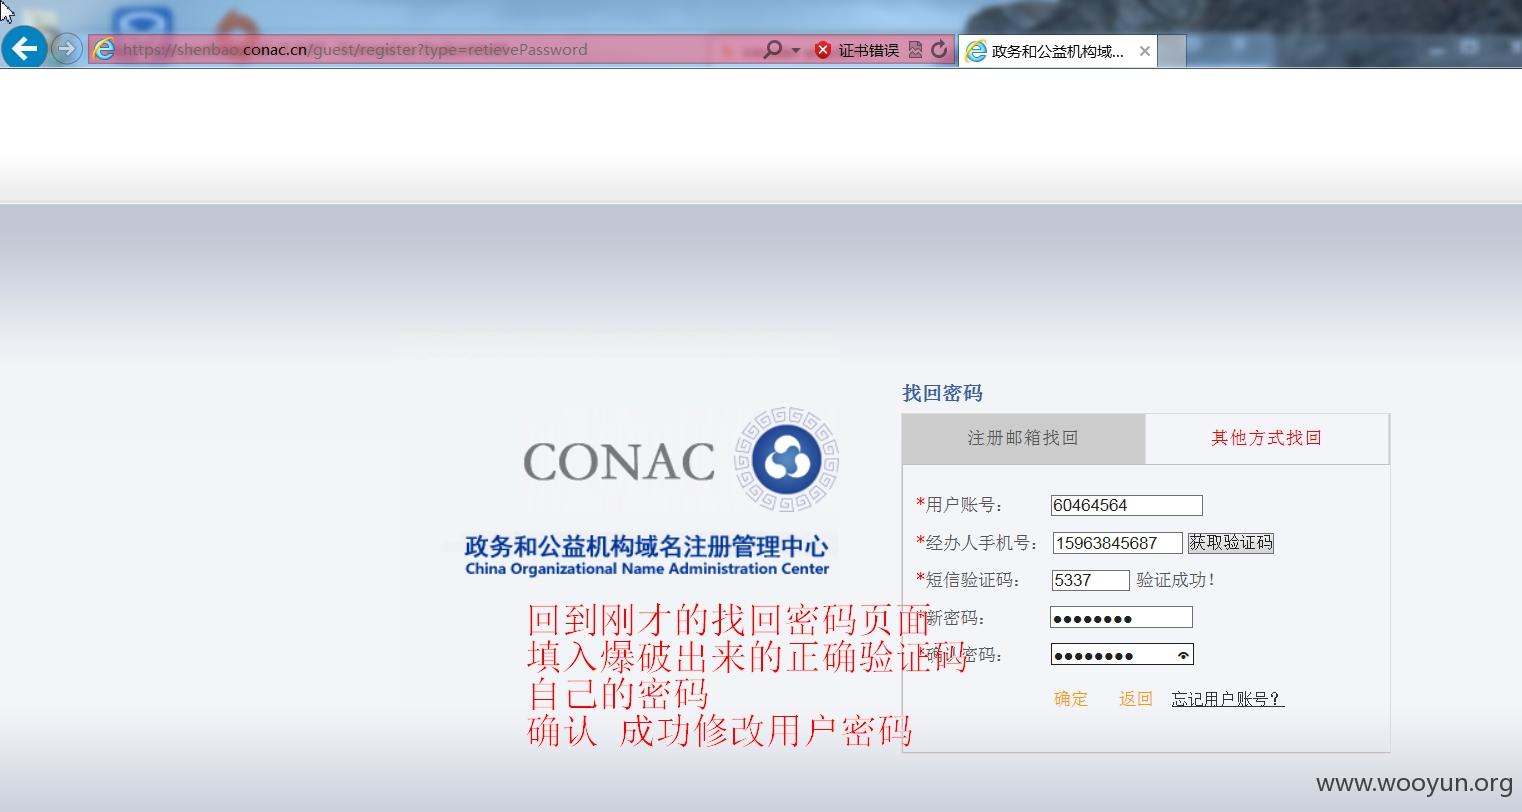Click the refresh page icon

coord(939,50)
